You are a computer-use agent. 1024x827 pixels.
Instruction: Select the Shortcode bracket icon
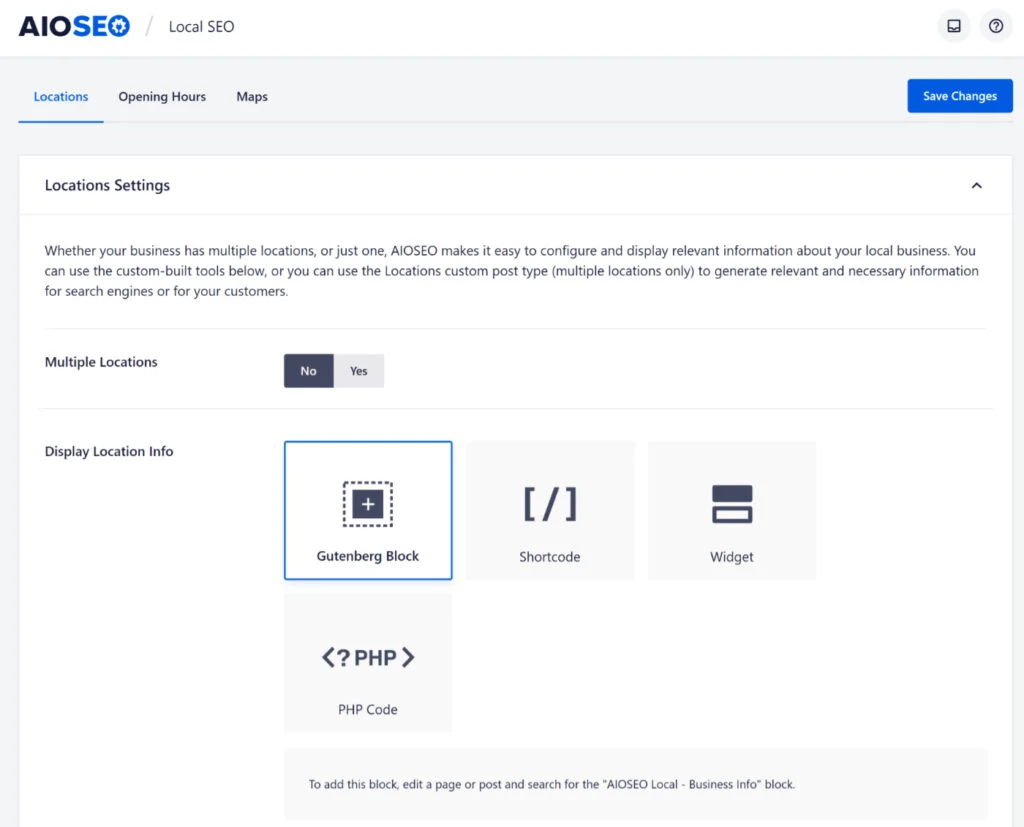click(550, 504)
